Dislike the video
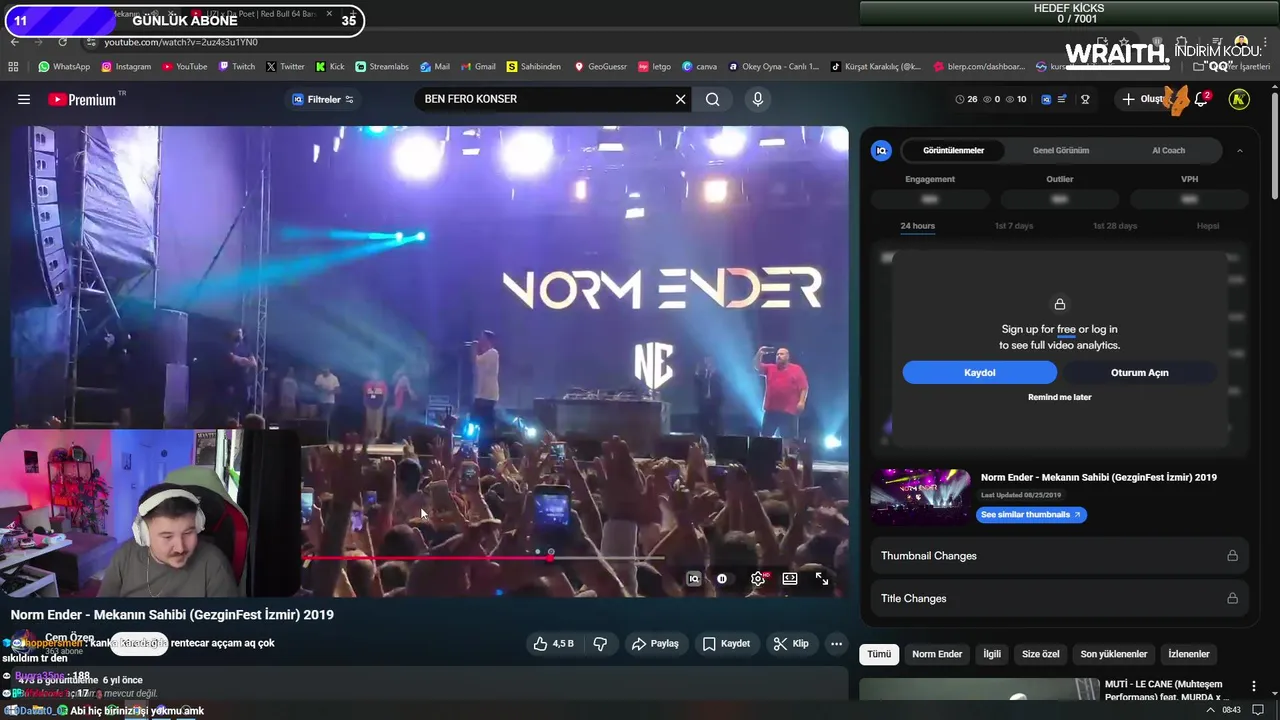Screen dimensions: 1280x720 (600, 643)
